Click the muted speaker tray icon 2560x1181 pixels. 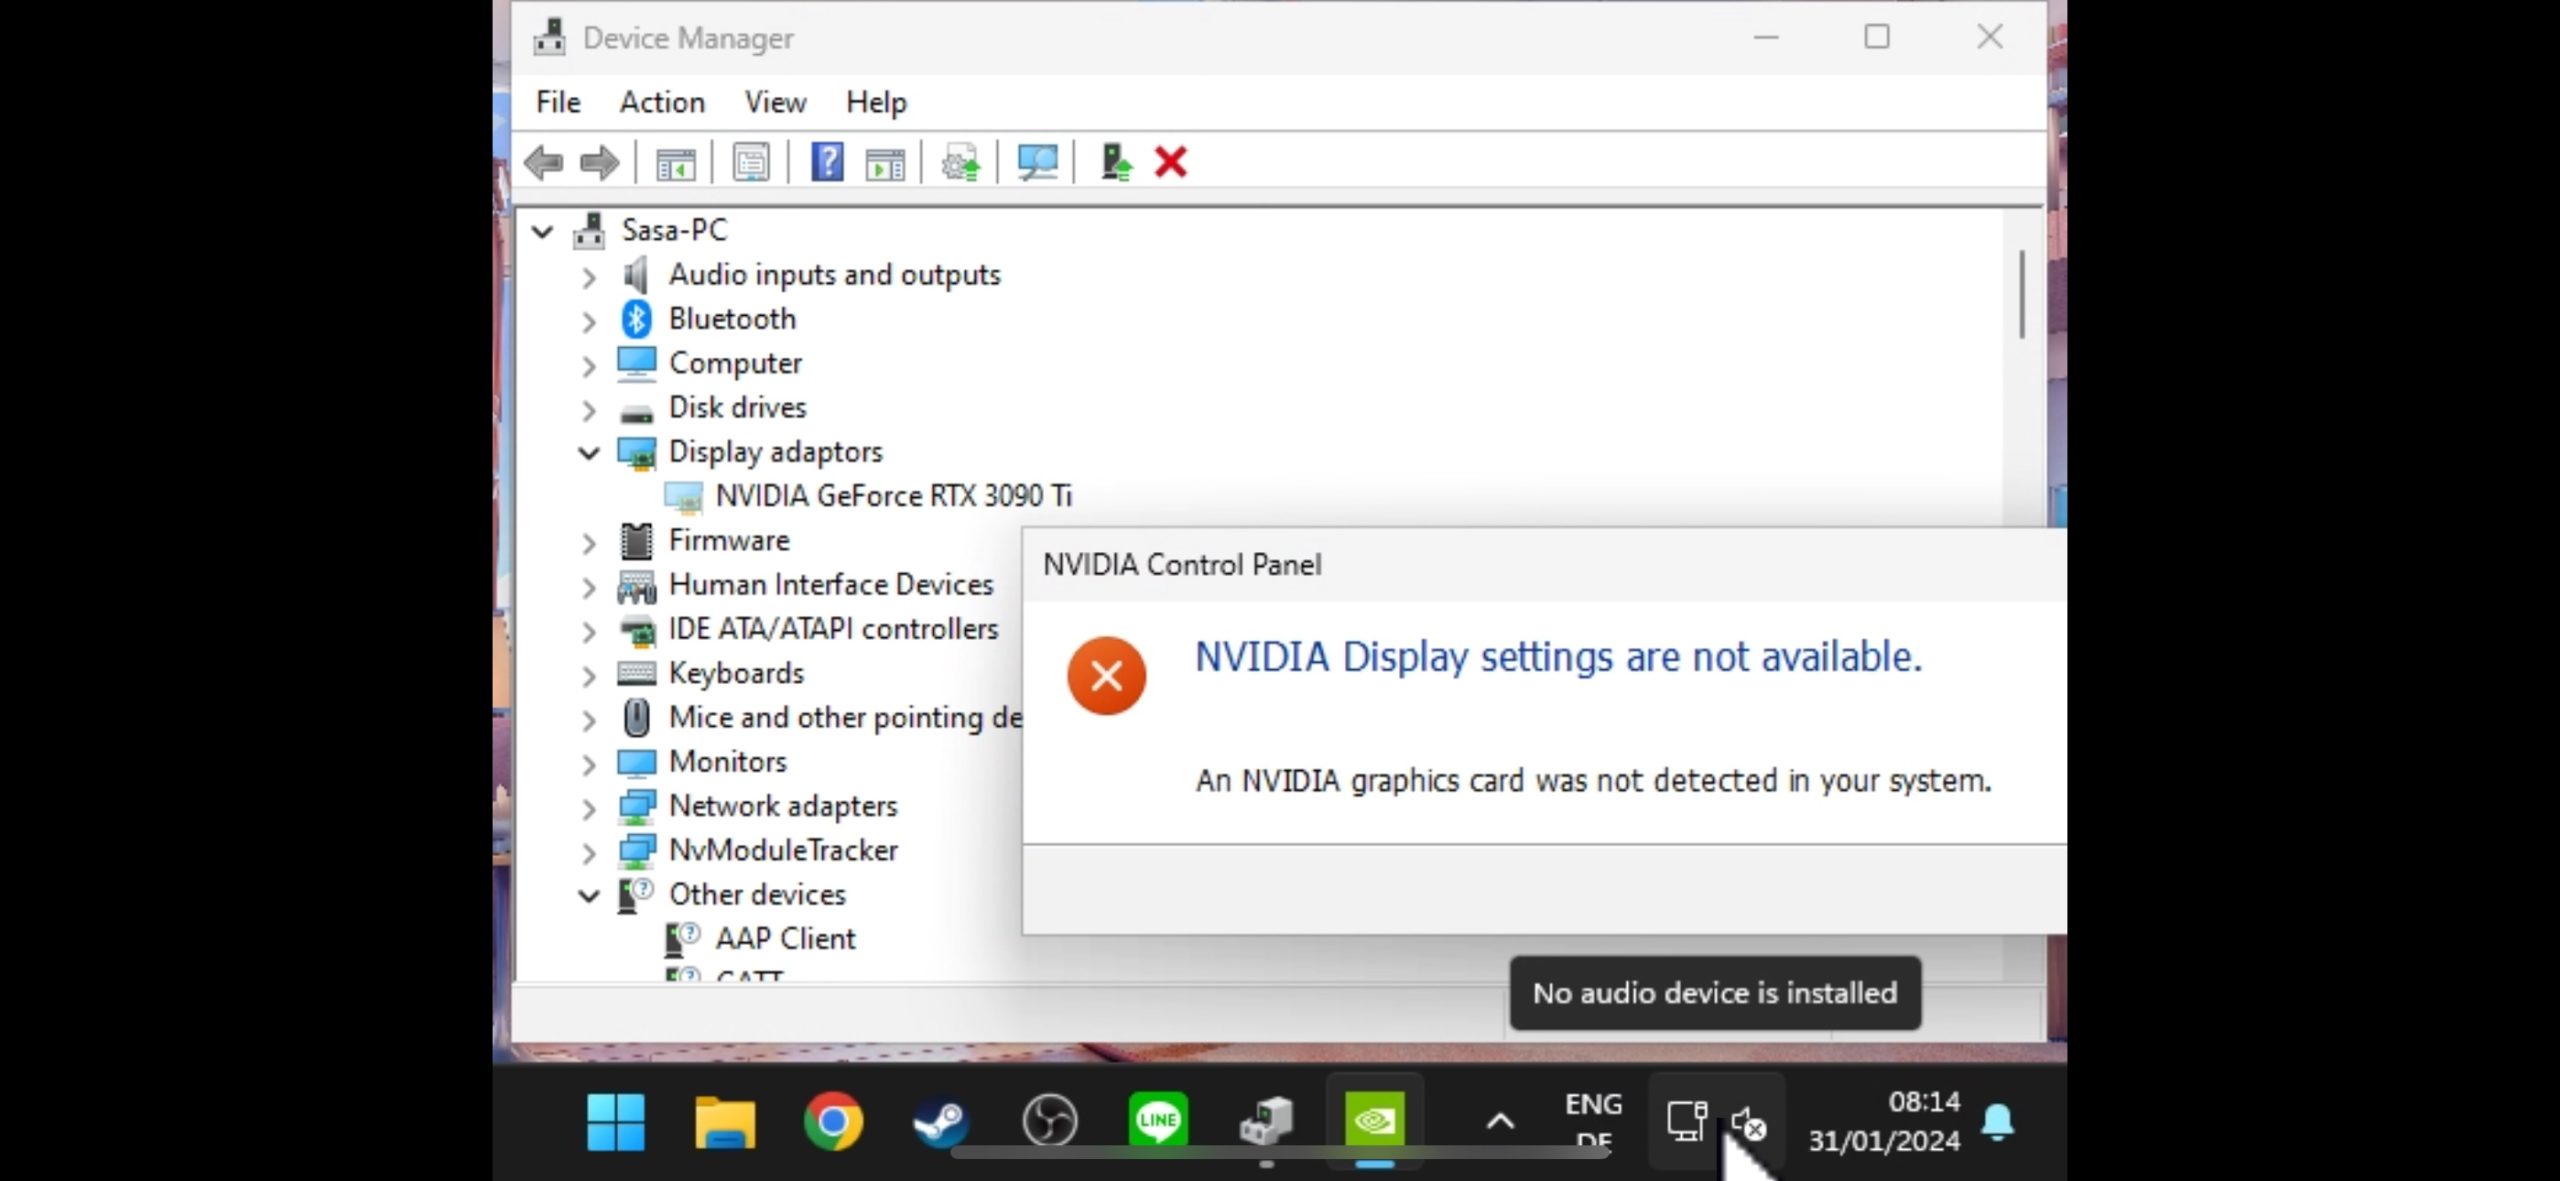coord(1748,1124)
